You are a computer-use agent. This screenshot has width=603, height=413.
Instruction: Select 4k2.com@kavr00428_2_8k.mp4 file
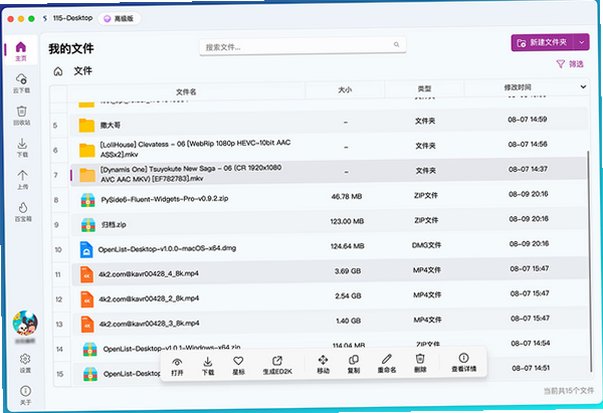click(329, 297)
